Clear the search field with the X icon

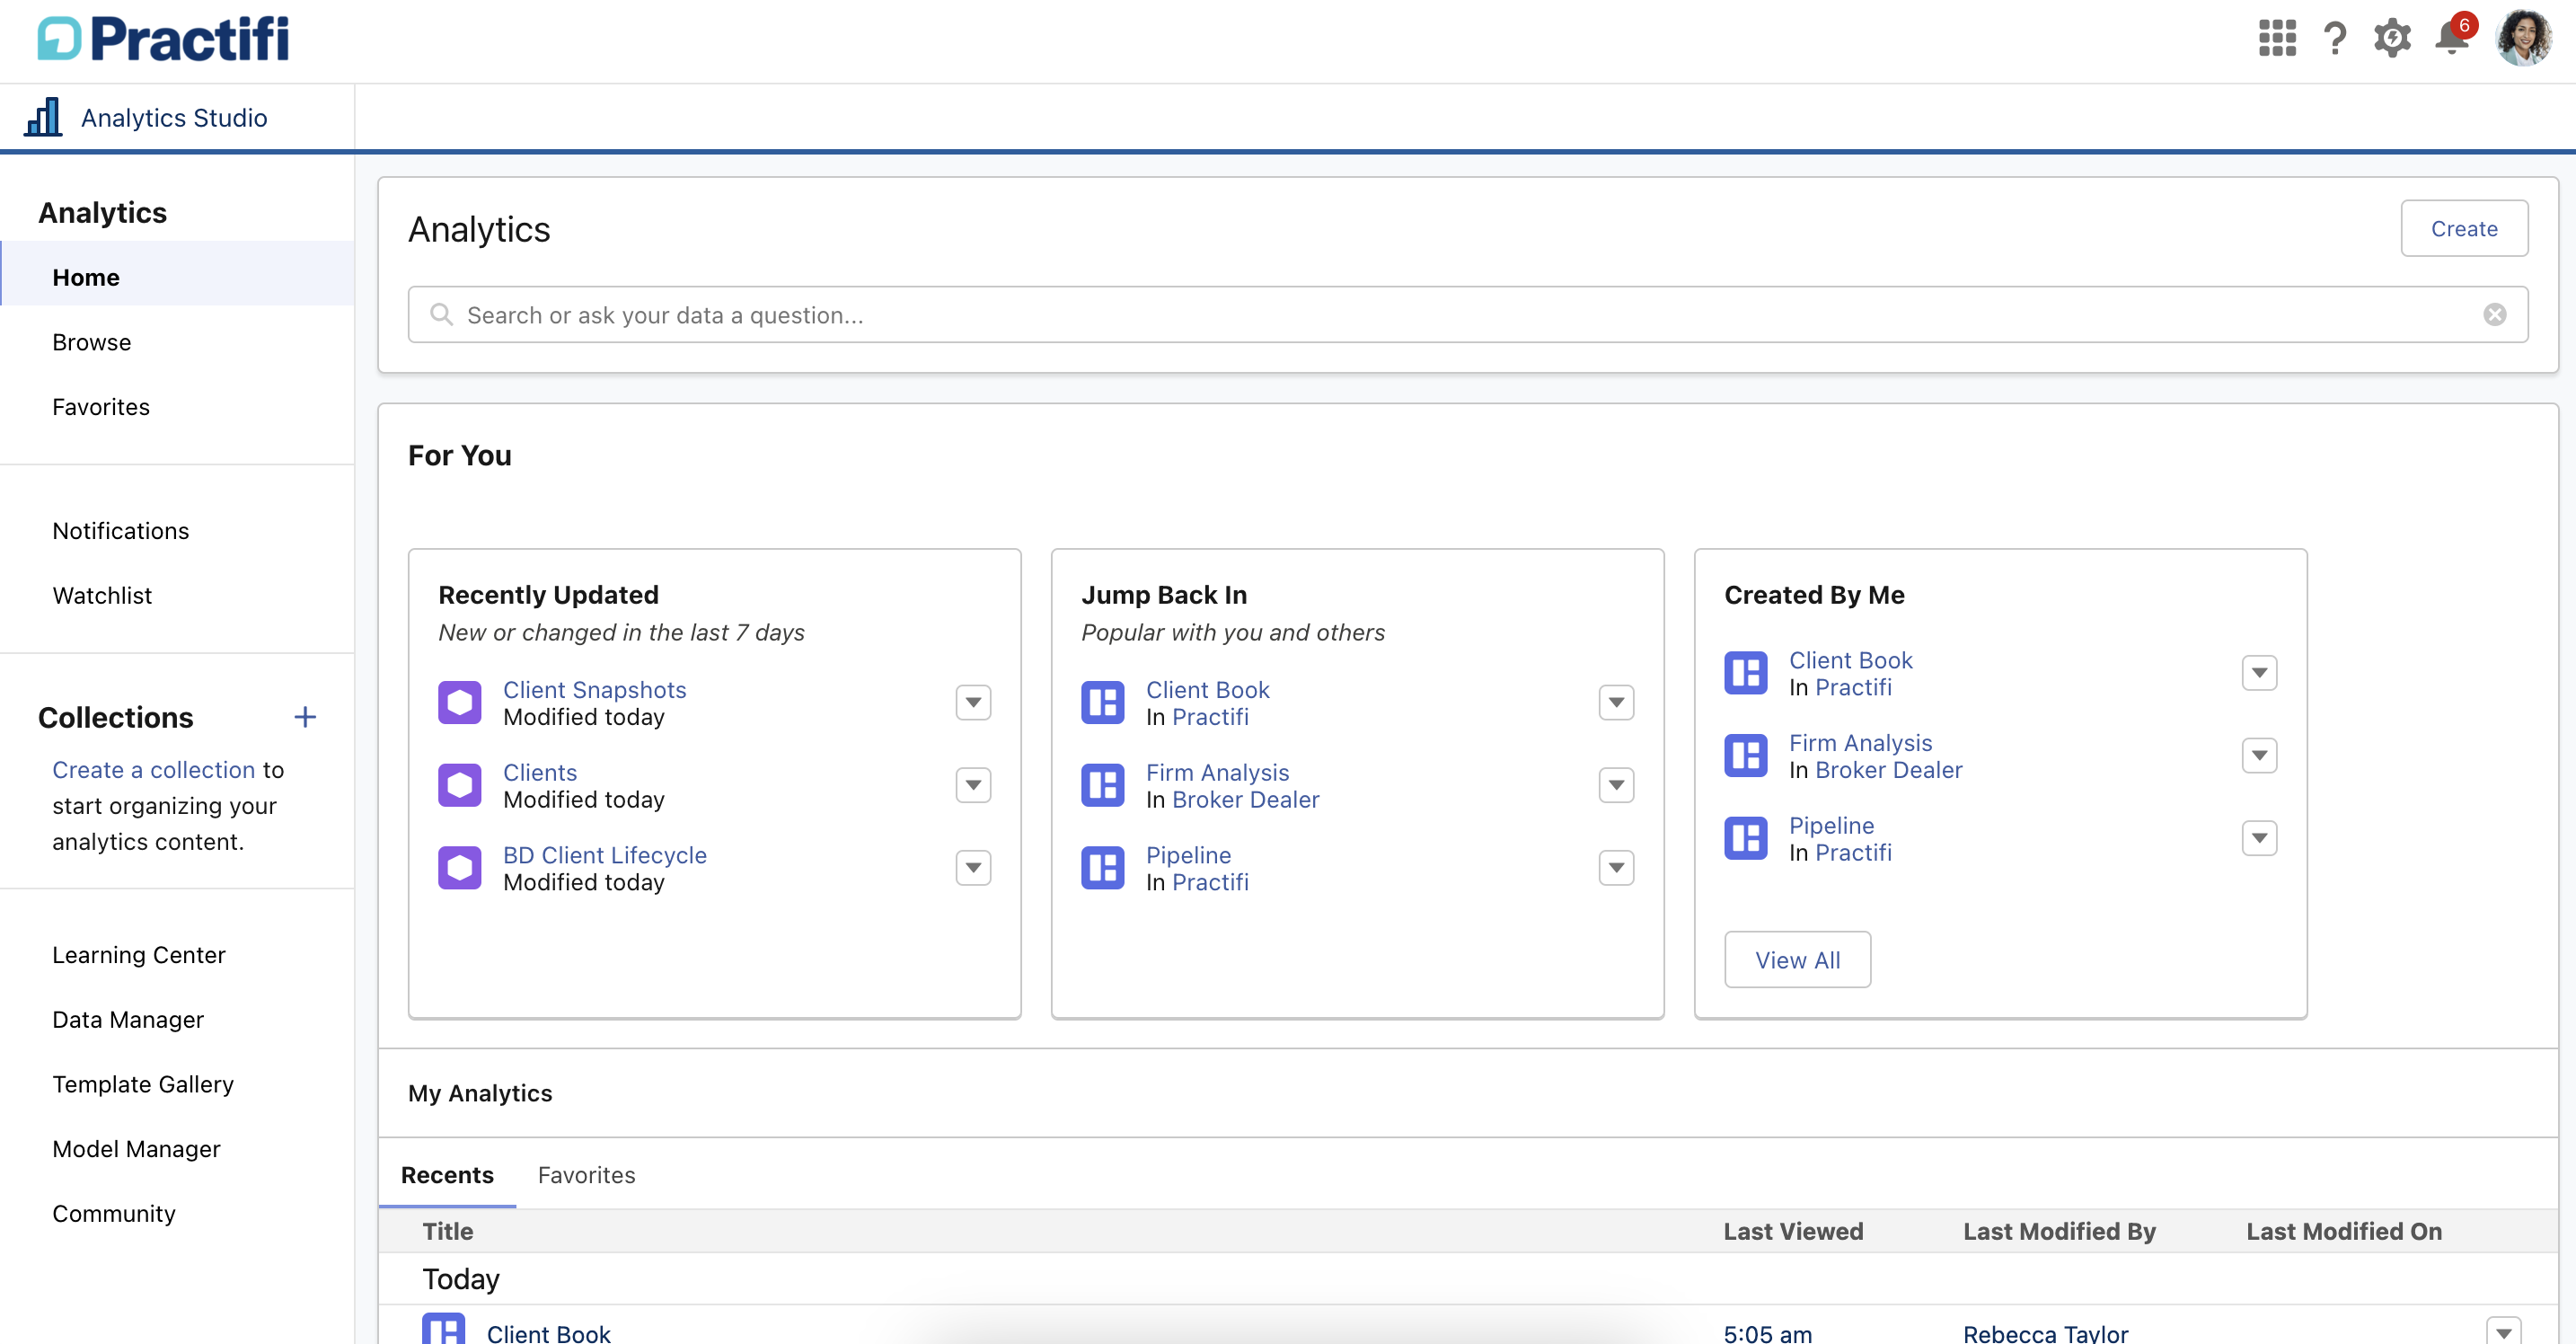(x=2494, y=314)
